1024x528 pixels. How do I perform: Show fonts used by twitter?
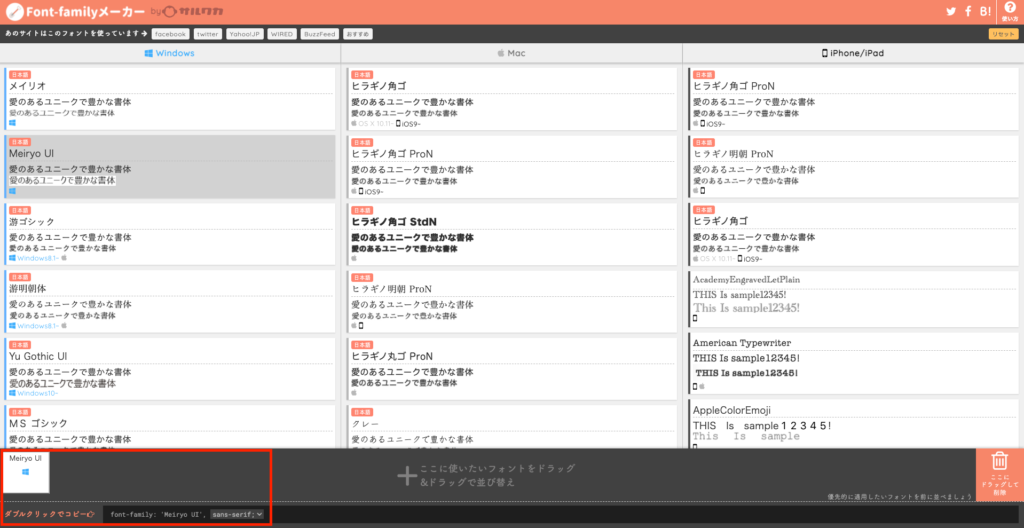pos(208,34)
